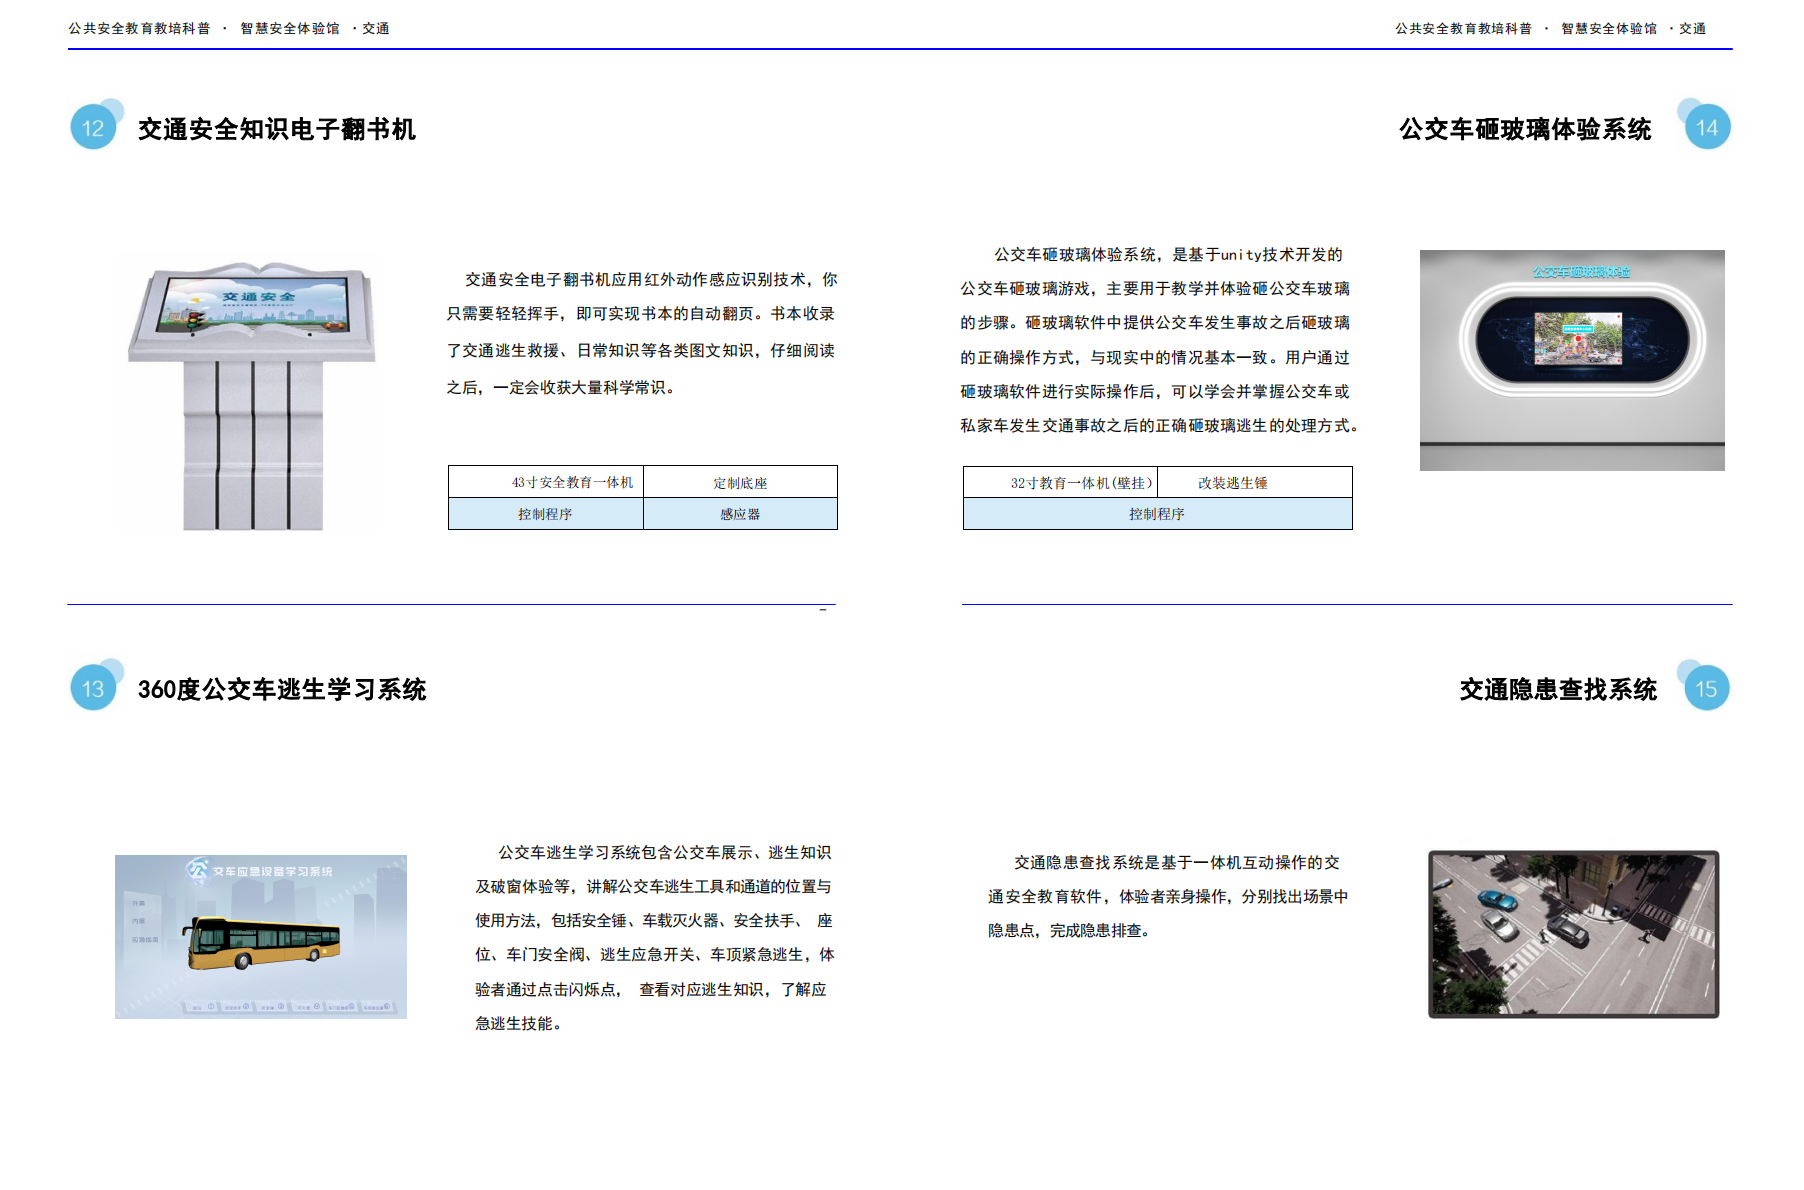Click the 公交车砸玻璃体验系统 heading
This screenshot has height=1190, width=1804.
click(1525, 129)
